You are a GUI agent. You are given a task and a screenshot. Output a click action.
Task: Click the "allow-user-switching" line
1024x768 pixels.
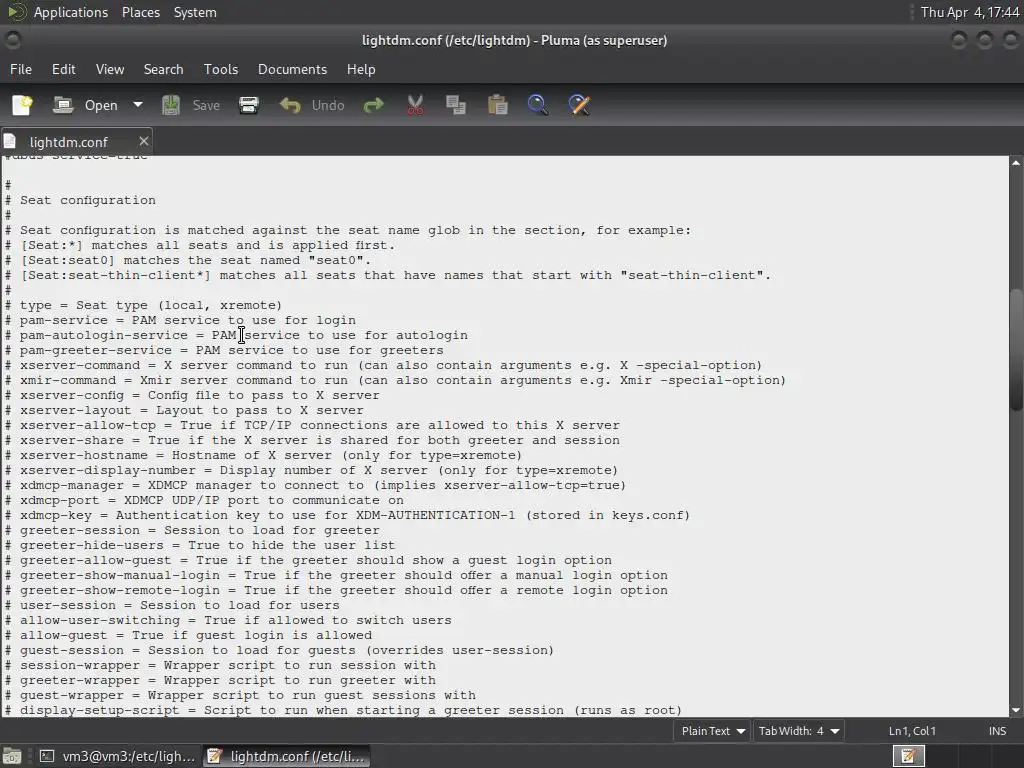(x=229, y=621)
